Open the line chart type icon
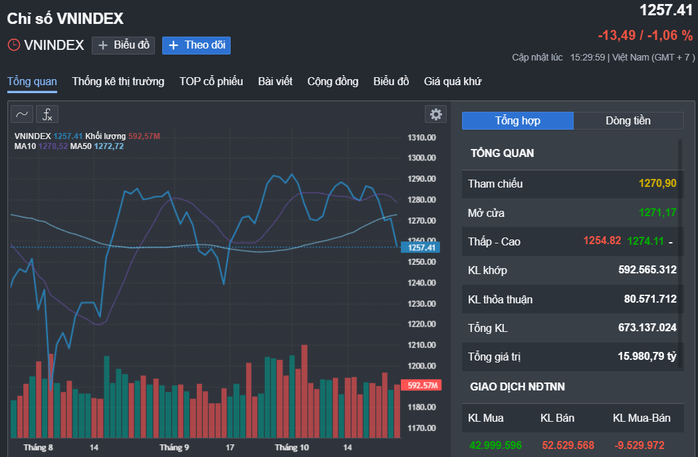 coord(22,114)
